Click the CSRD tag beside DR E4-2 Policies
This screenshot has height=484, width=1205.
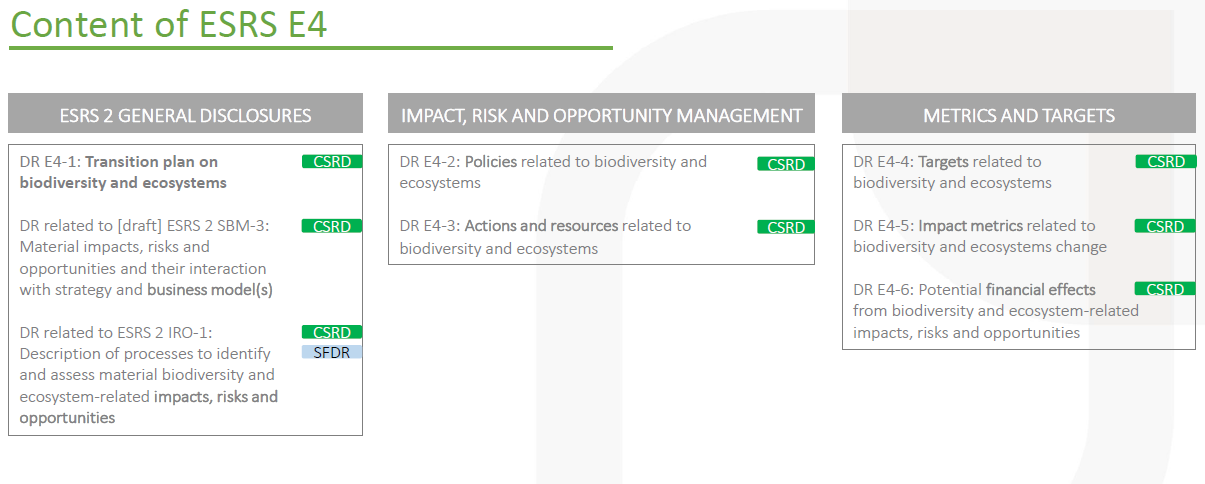point(786,164)
